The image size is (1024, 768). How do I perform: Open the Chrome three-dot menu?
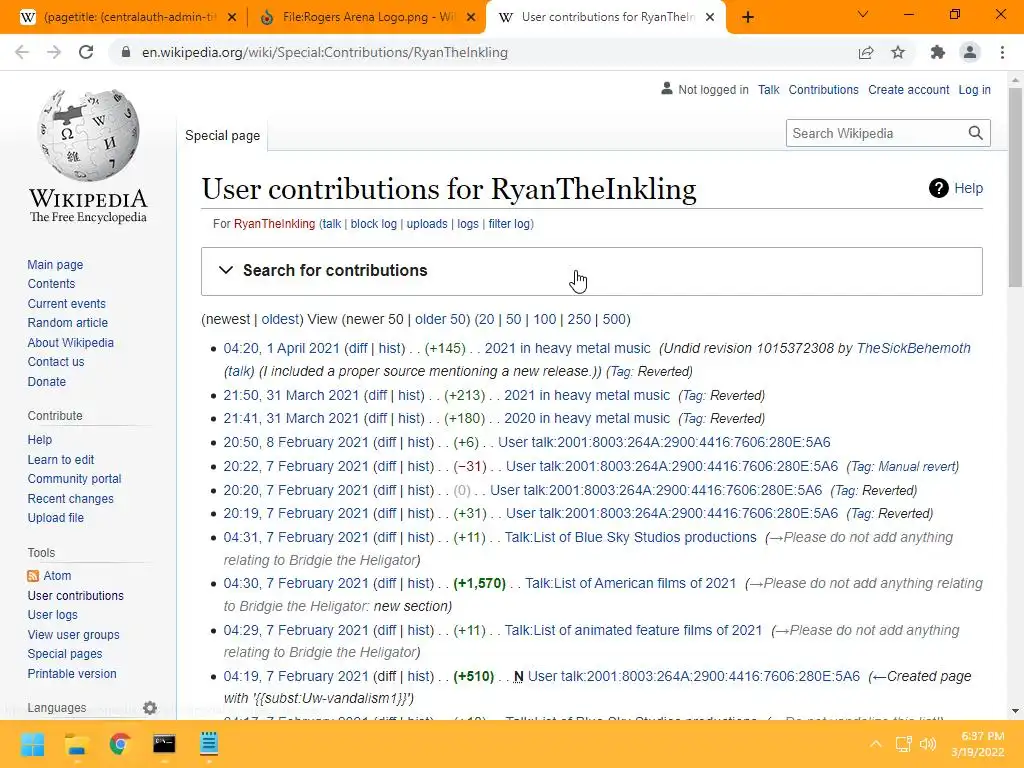(x=1002, y=52)
